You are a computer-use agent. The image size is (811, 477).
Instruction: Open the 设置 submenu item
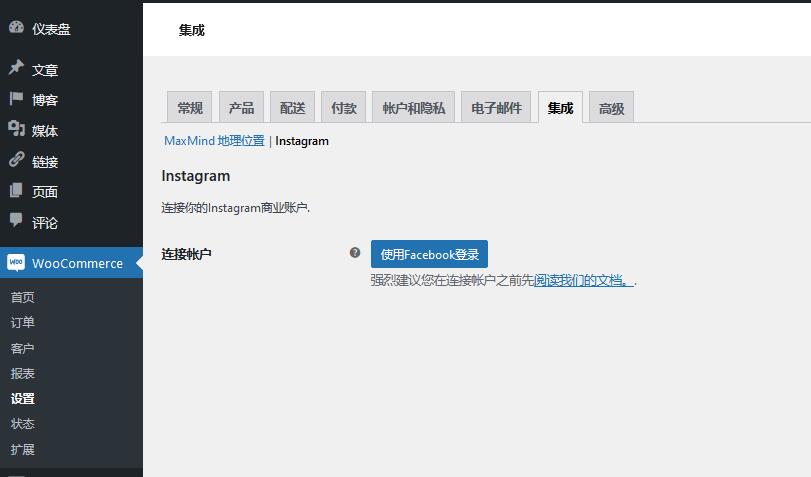pos(23,399)
